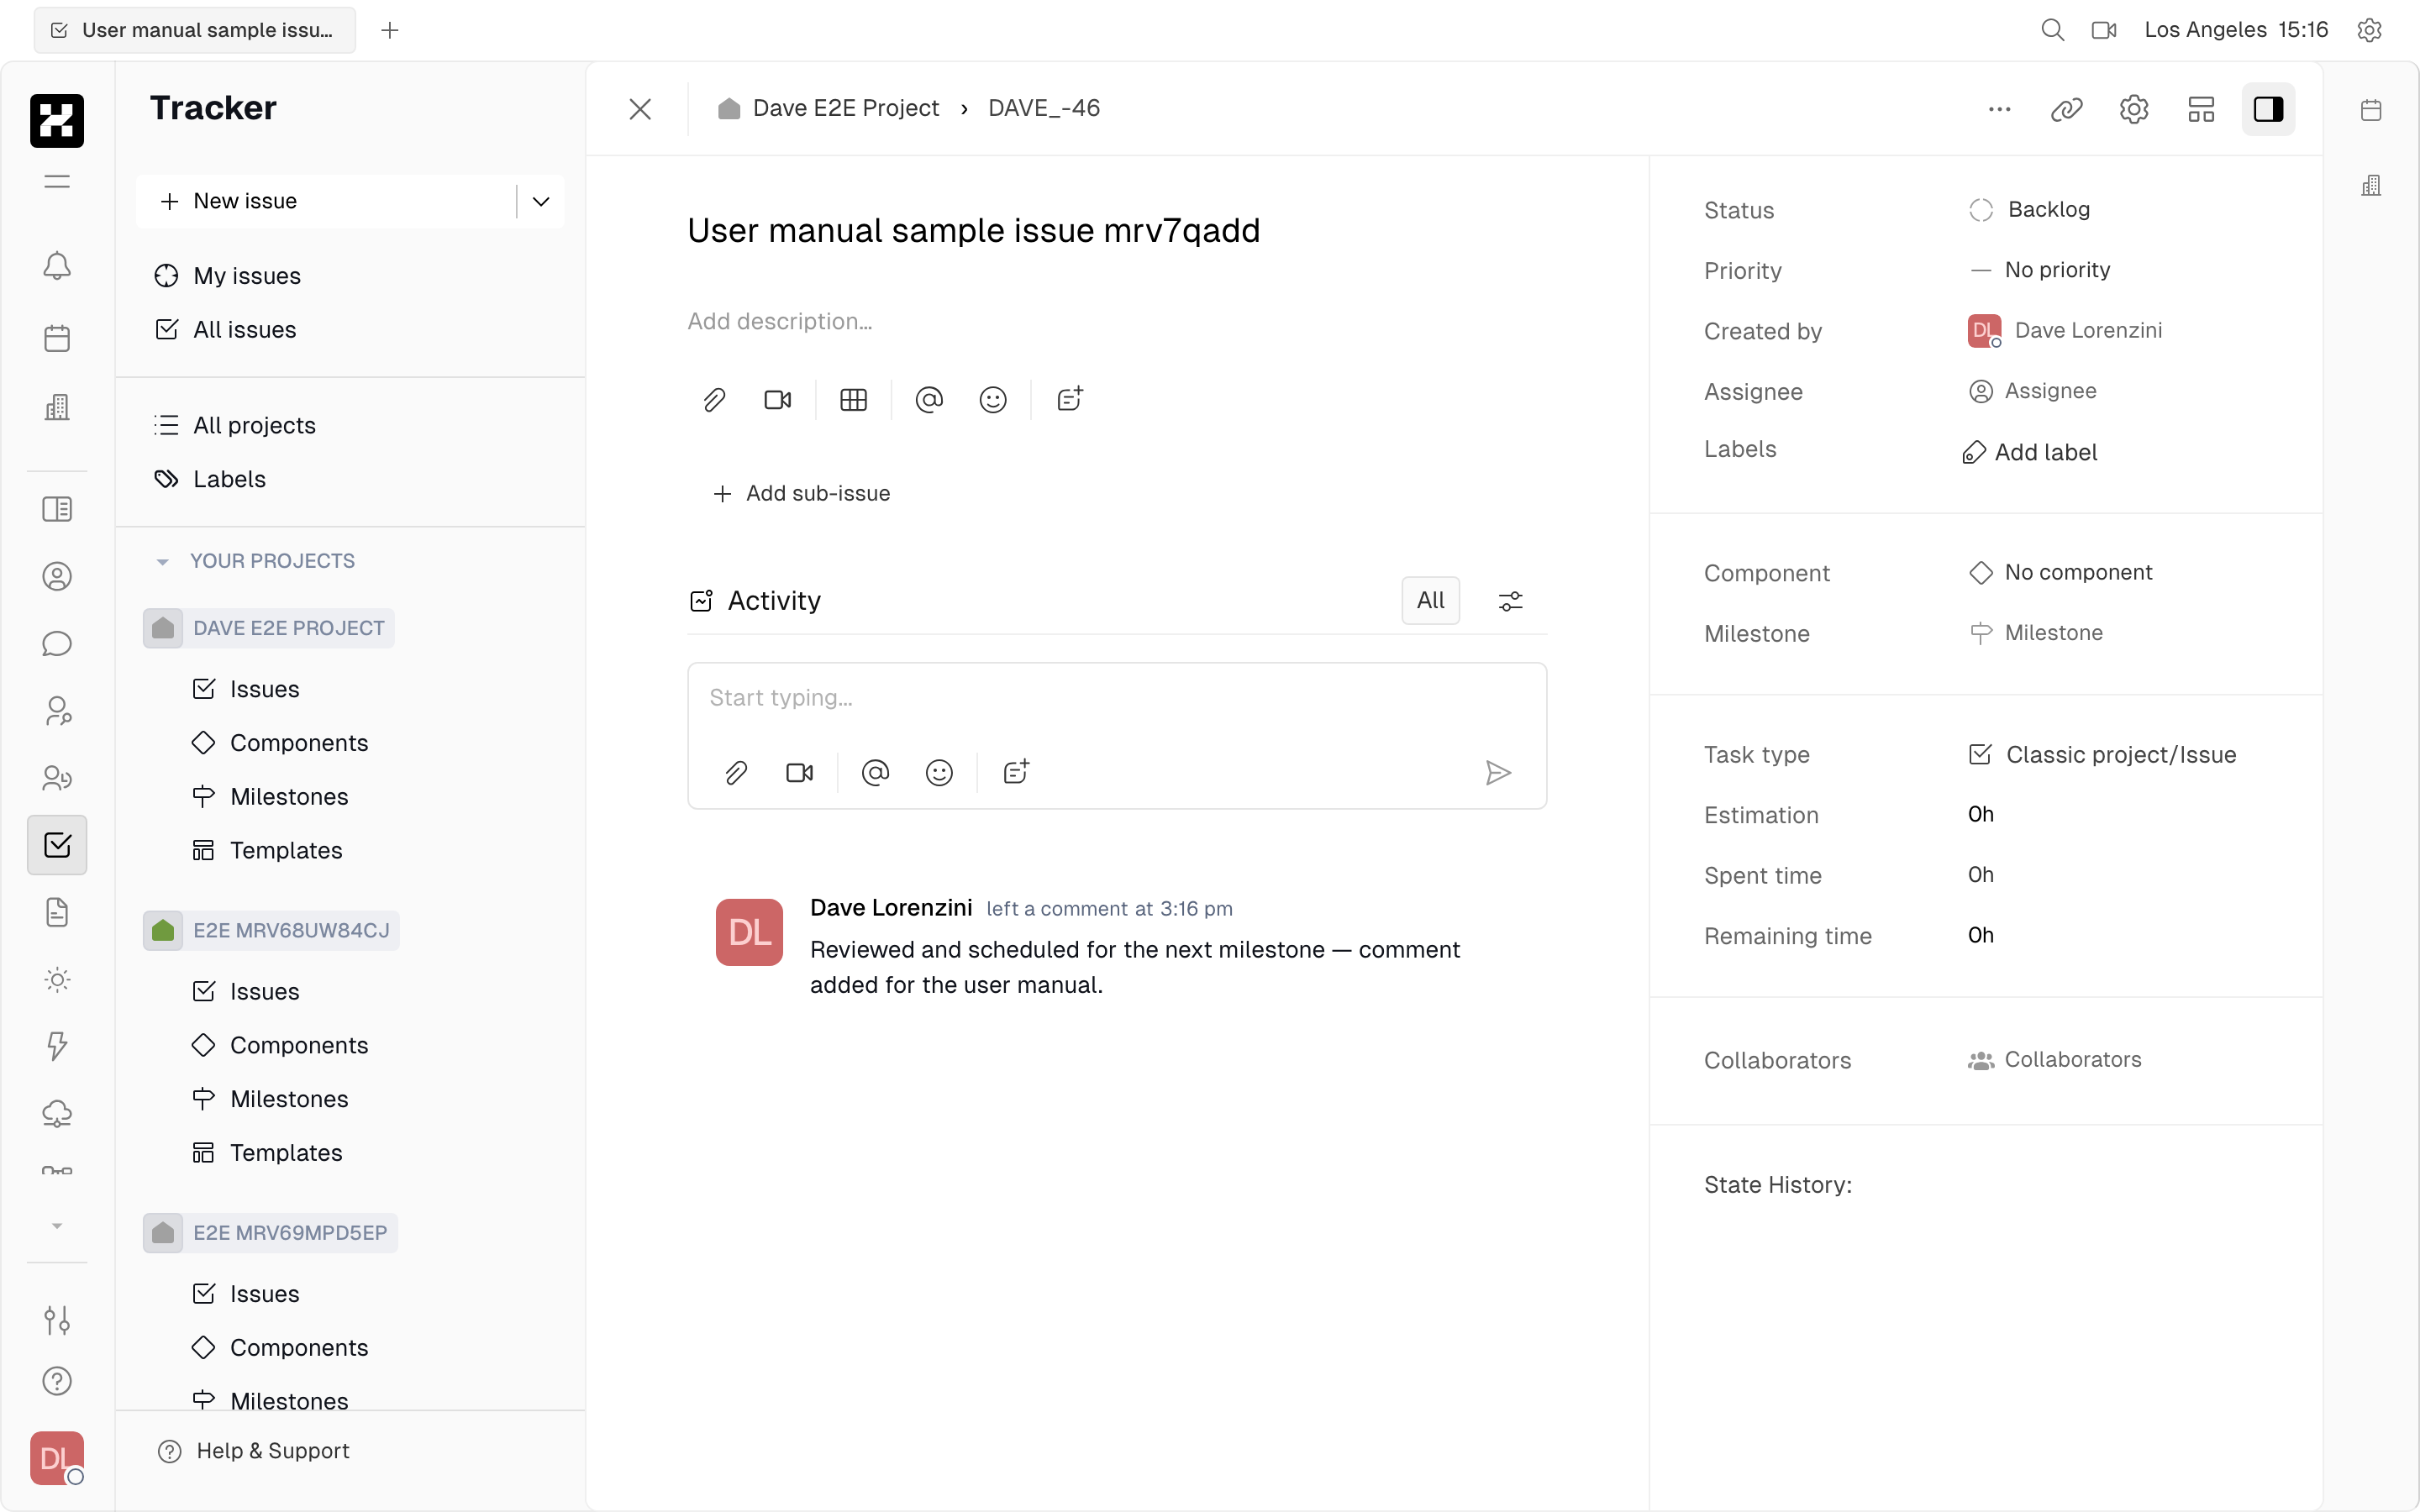Copy issue link with the chain icon
The image size is (2420, 1512).
click(x=2066, y=109)
